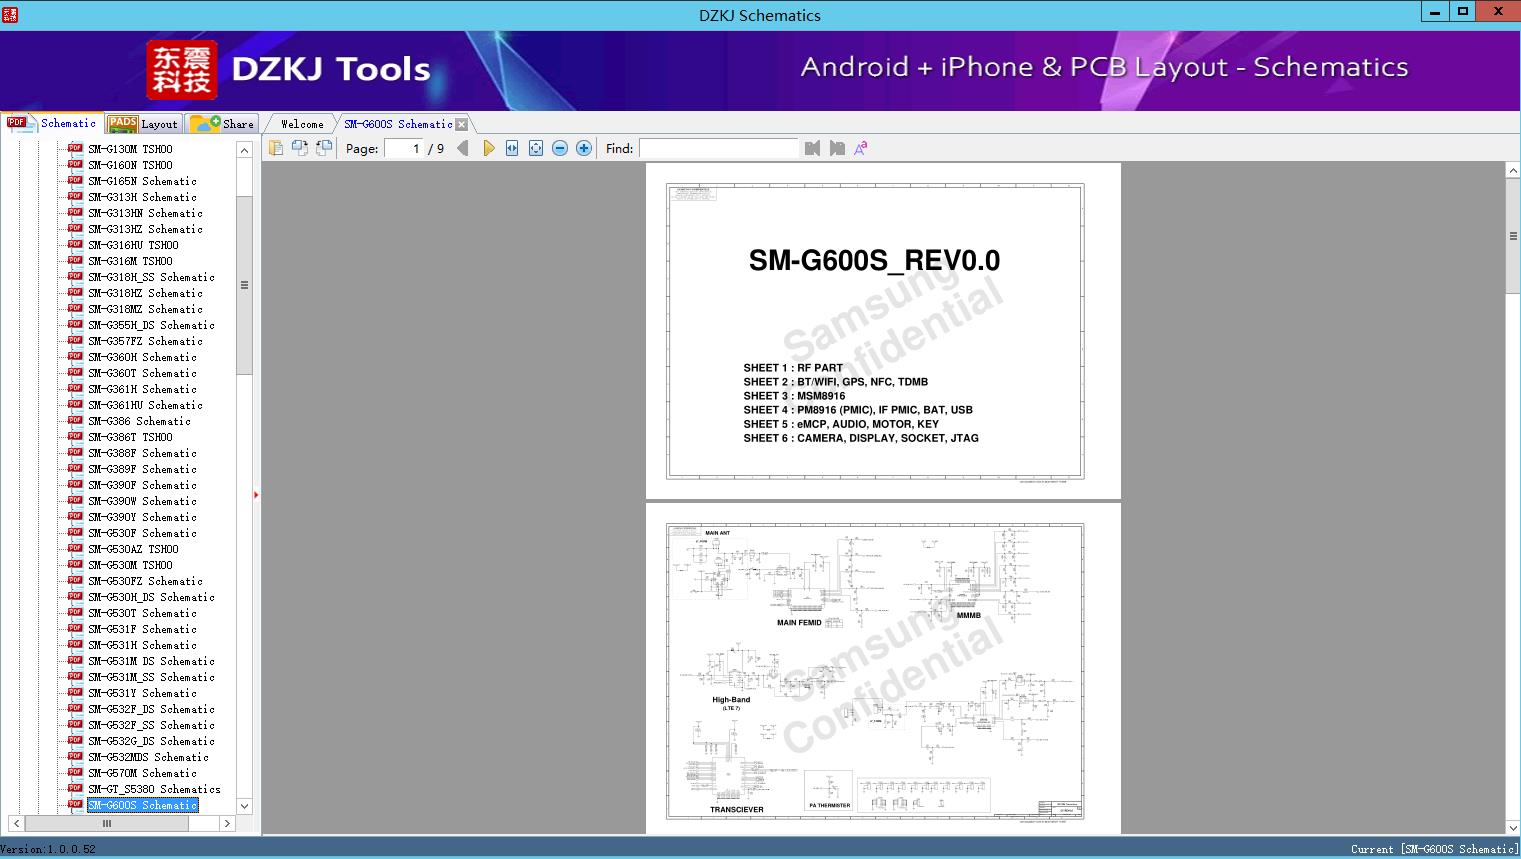
Task: Close the SM-G600S Schematic tab
Action: click(x=462, y=124)
